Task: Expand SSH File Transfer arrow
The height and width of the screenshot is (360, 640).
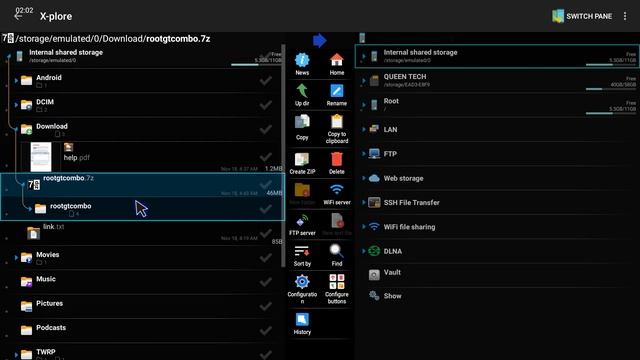Action: point(364,202)
